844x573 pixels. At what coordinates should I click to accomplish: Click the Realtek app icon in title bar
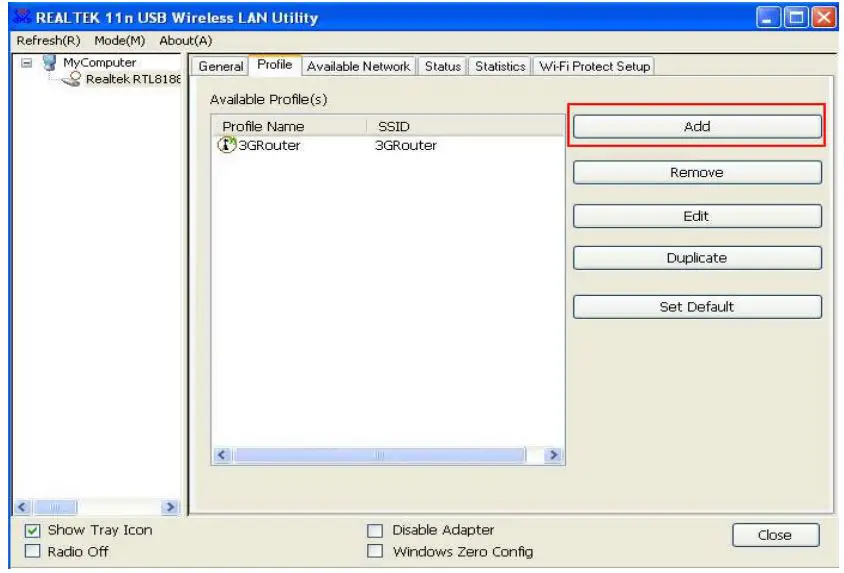(x=22, y=17)
